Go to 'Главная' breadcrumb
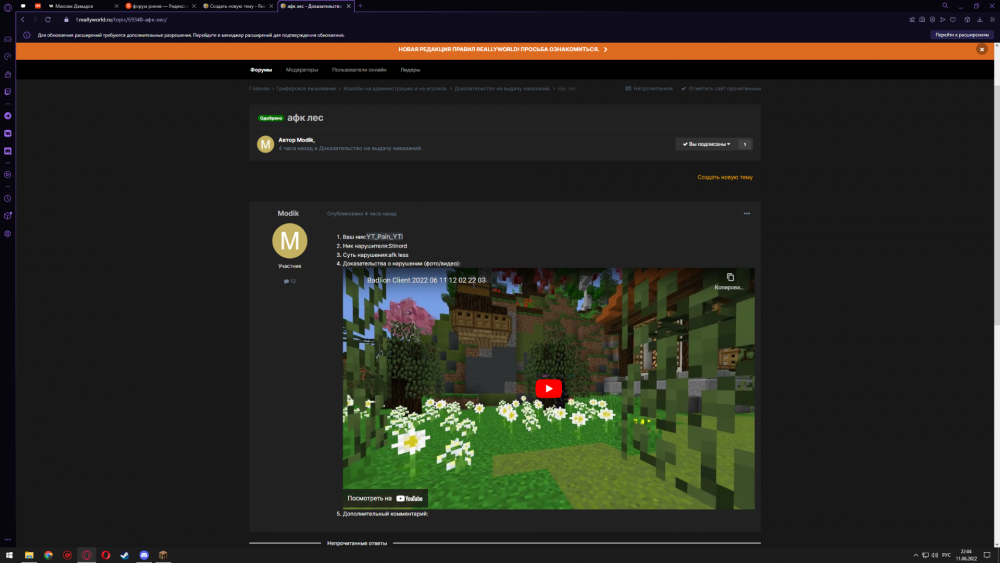 click(x=259, y=89)
